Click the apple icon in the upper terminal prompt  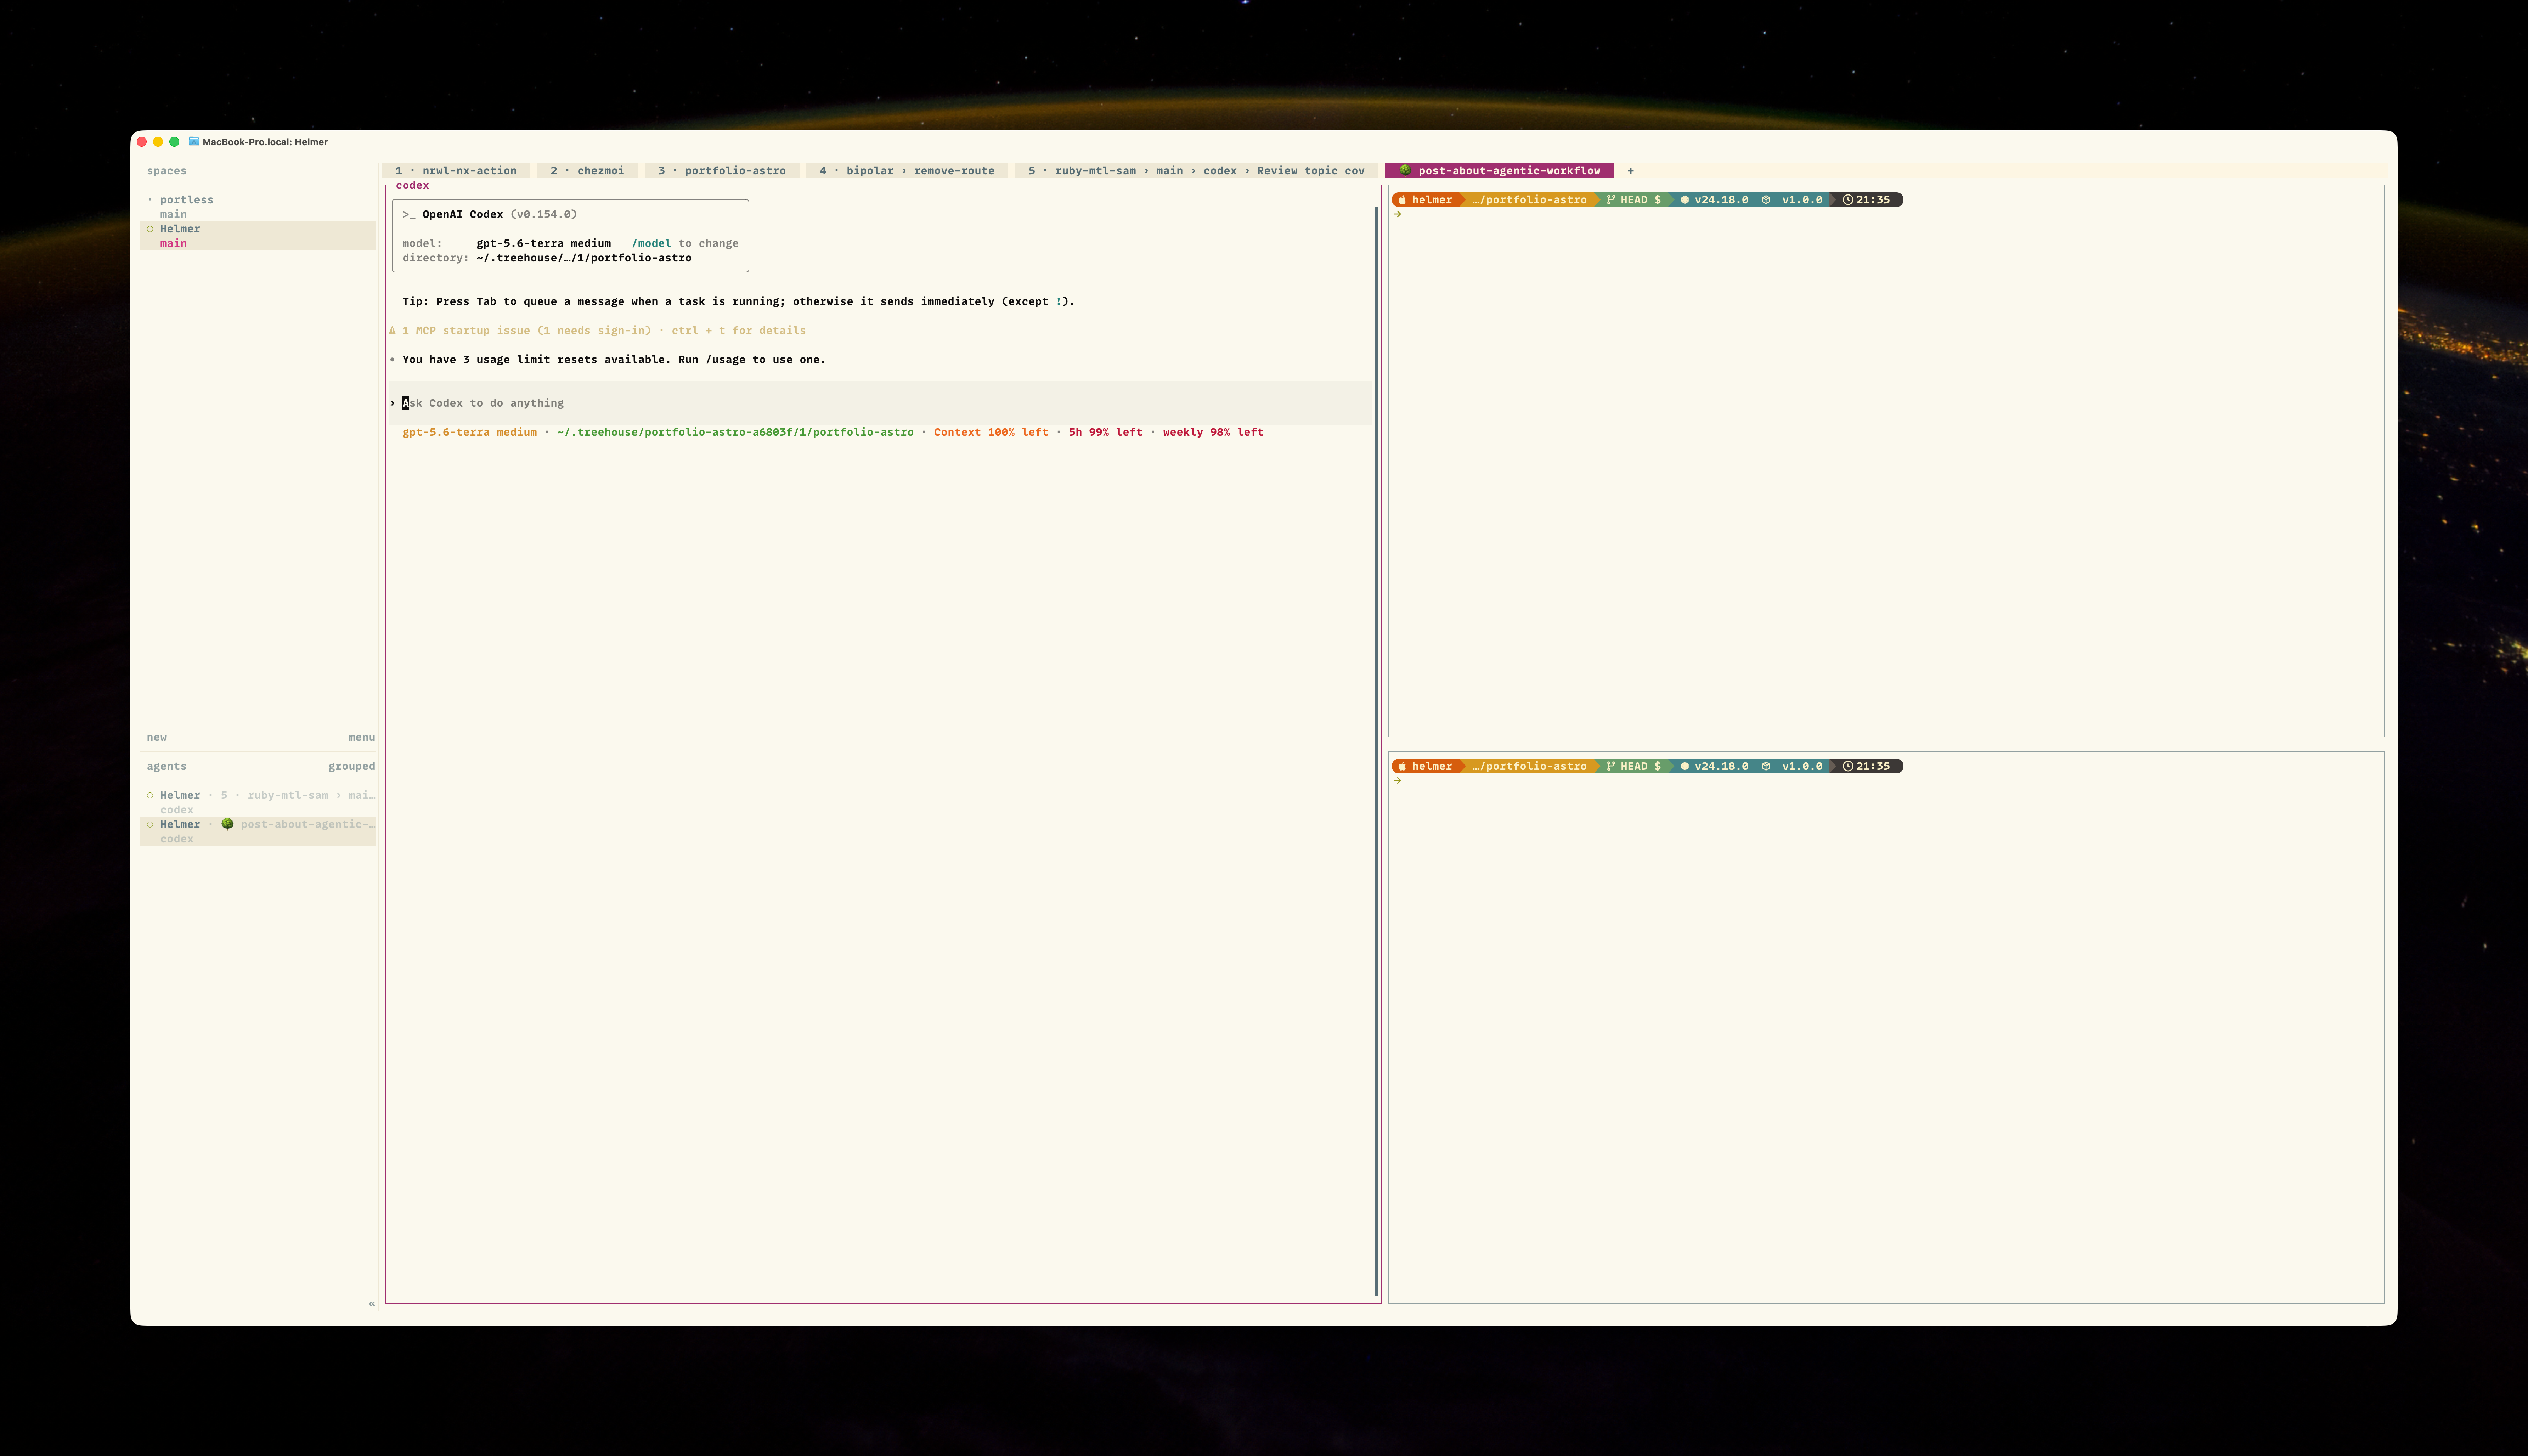click(1402, 200)
